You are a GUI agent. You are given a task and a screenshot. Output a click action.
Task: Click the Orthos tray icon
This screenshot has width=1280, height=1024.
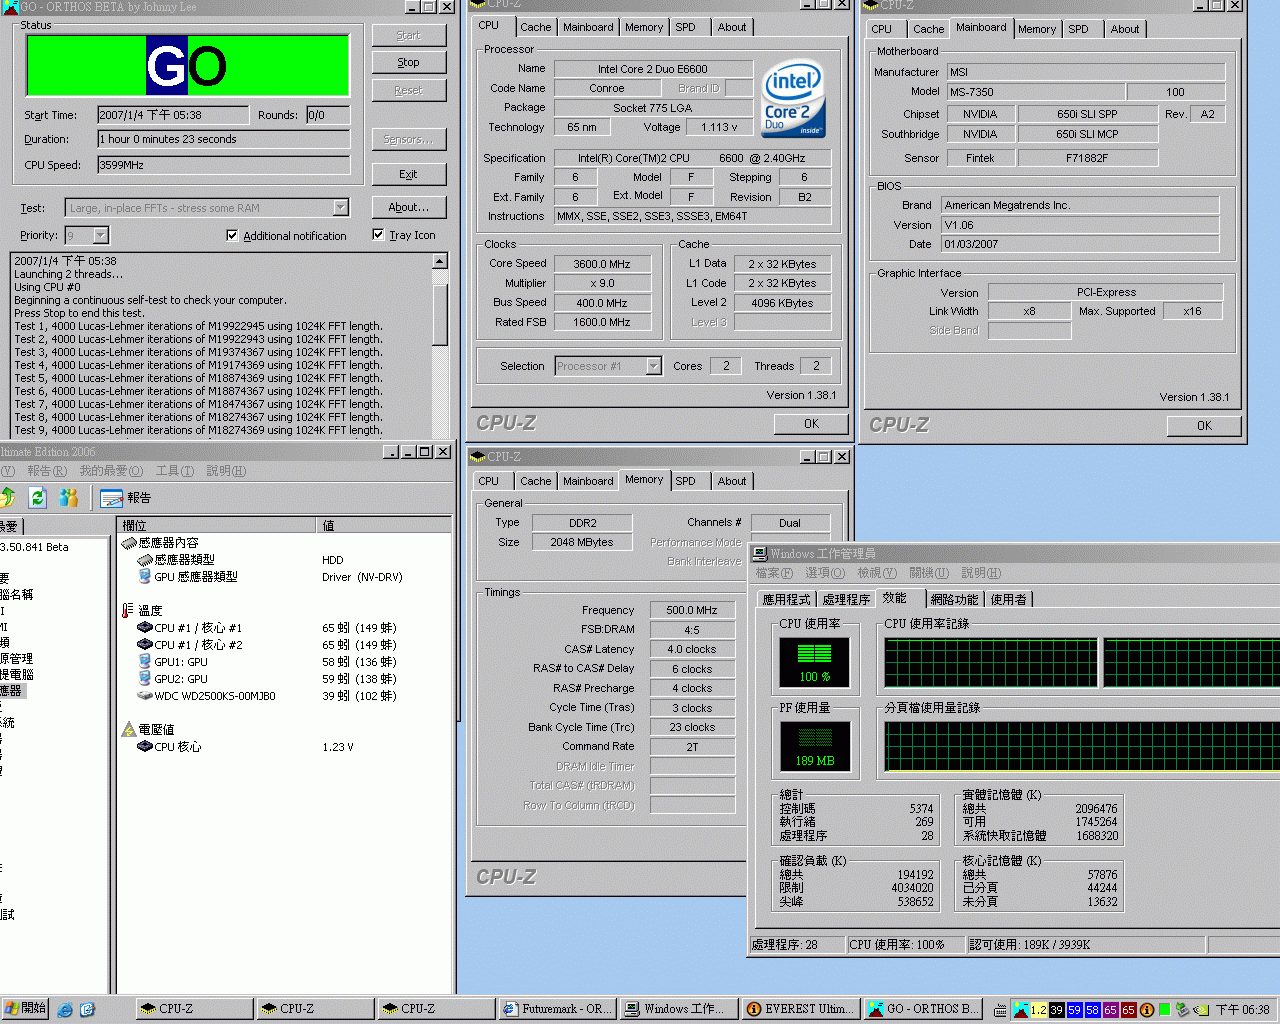(x=1021, y=1010)
